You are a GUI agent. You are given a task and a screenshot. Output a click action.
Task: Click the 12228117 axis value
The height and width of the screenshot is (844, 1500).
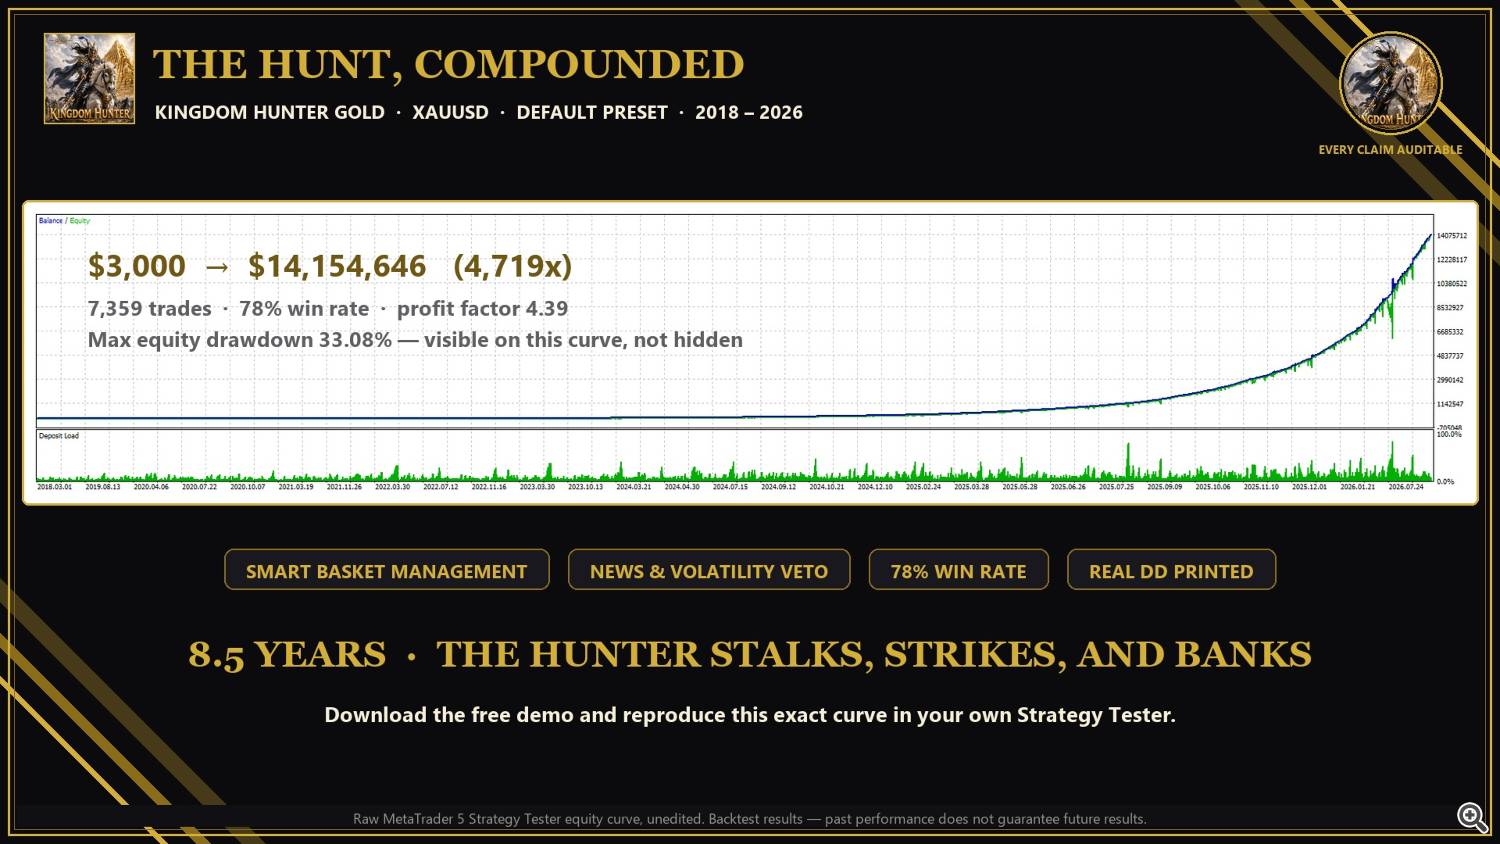(x=1451, y=260)
